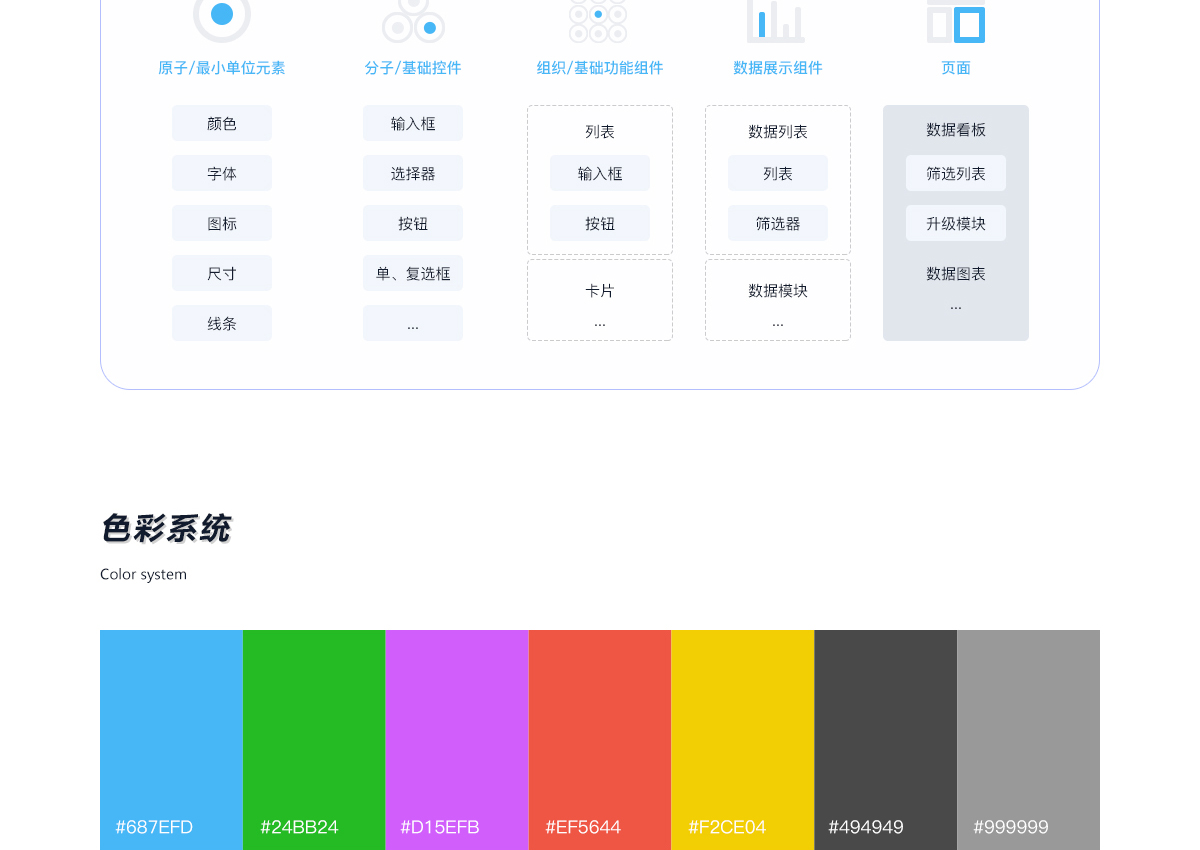Image resolution: width=1200 pixels, height=850 pixels.
Task: Click the 数据列表 title
Action: (778, 131)
